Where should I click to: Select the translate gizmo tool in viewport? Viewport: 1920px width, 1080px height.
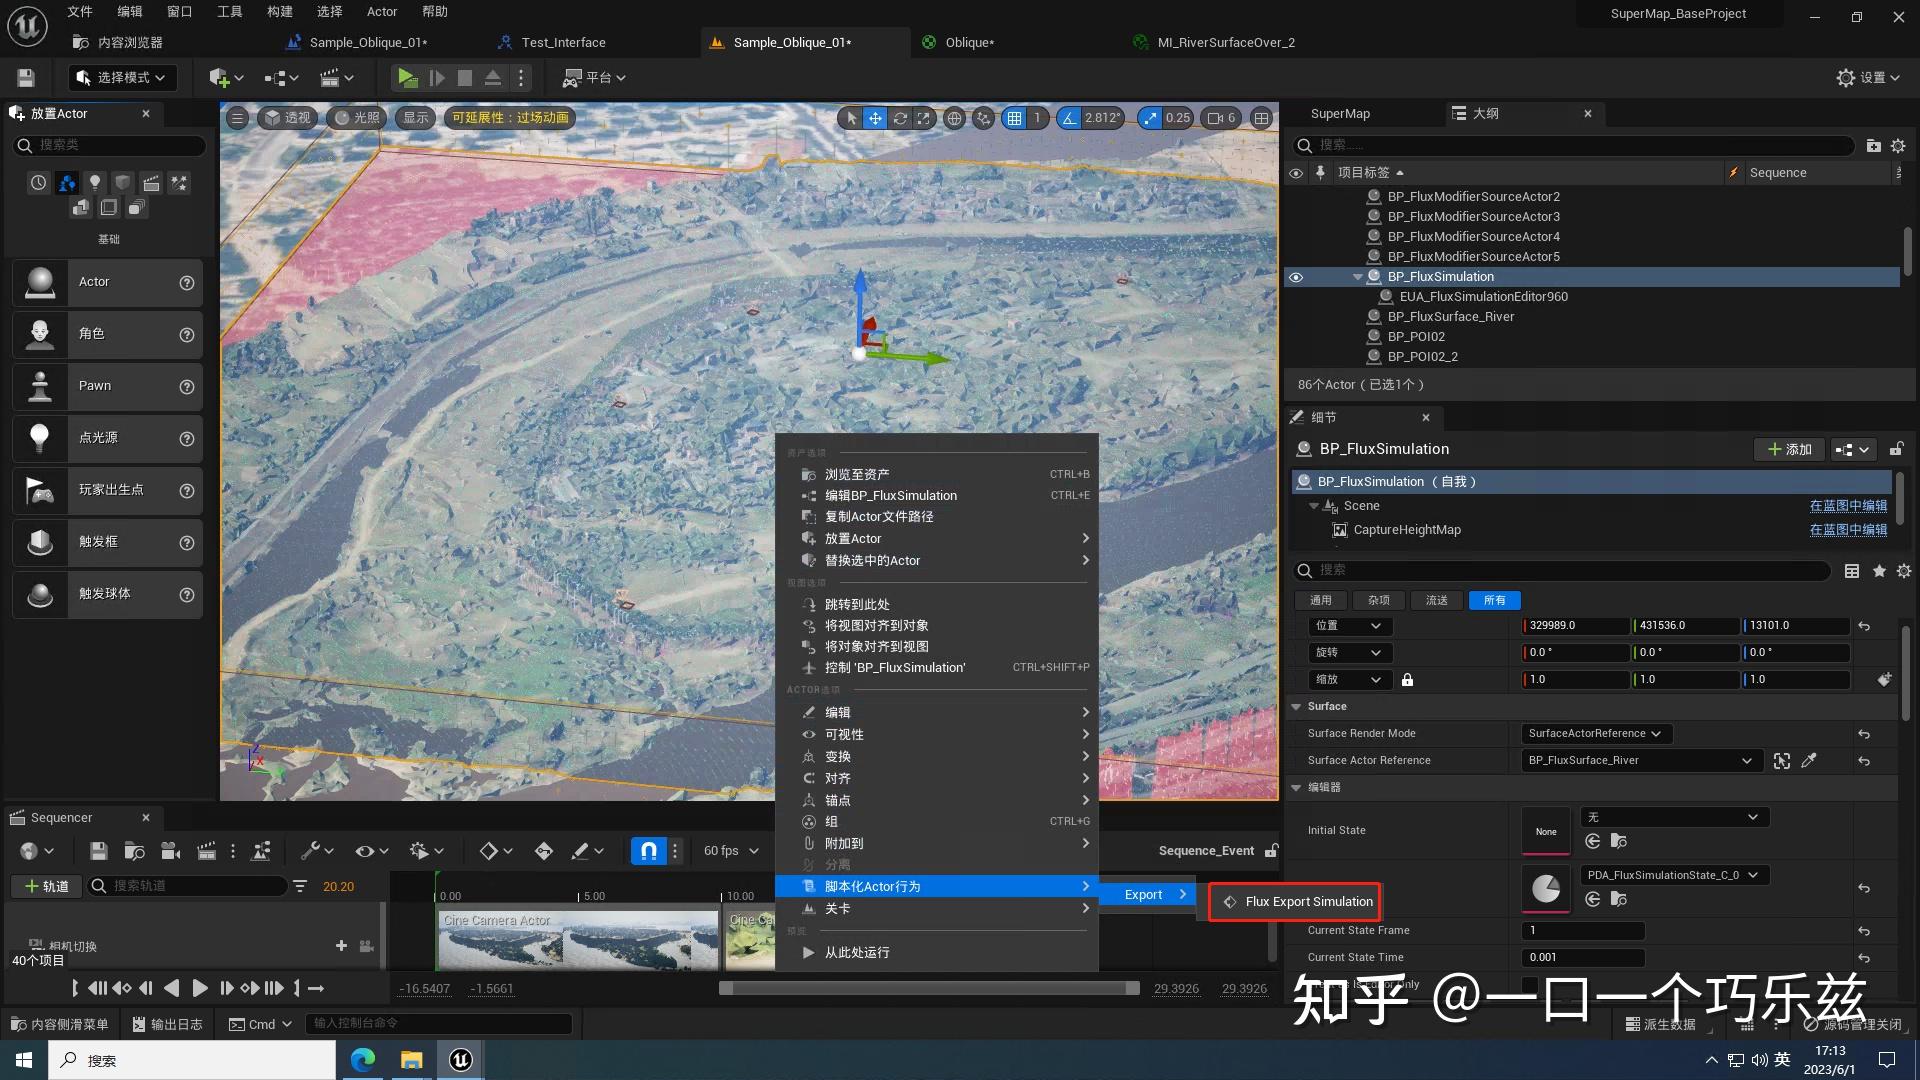click(875, 118)
